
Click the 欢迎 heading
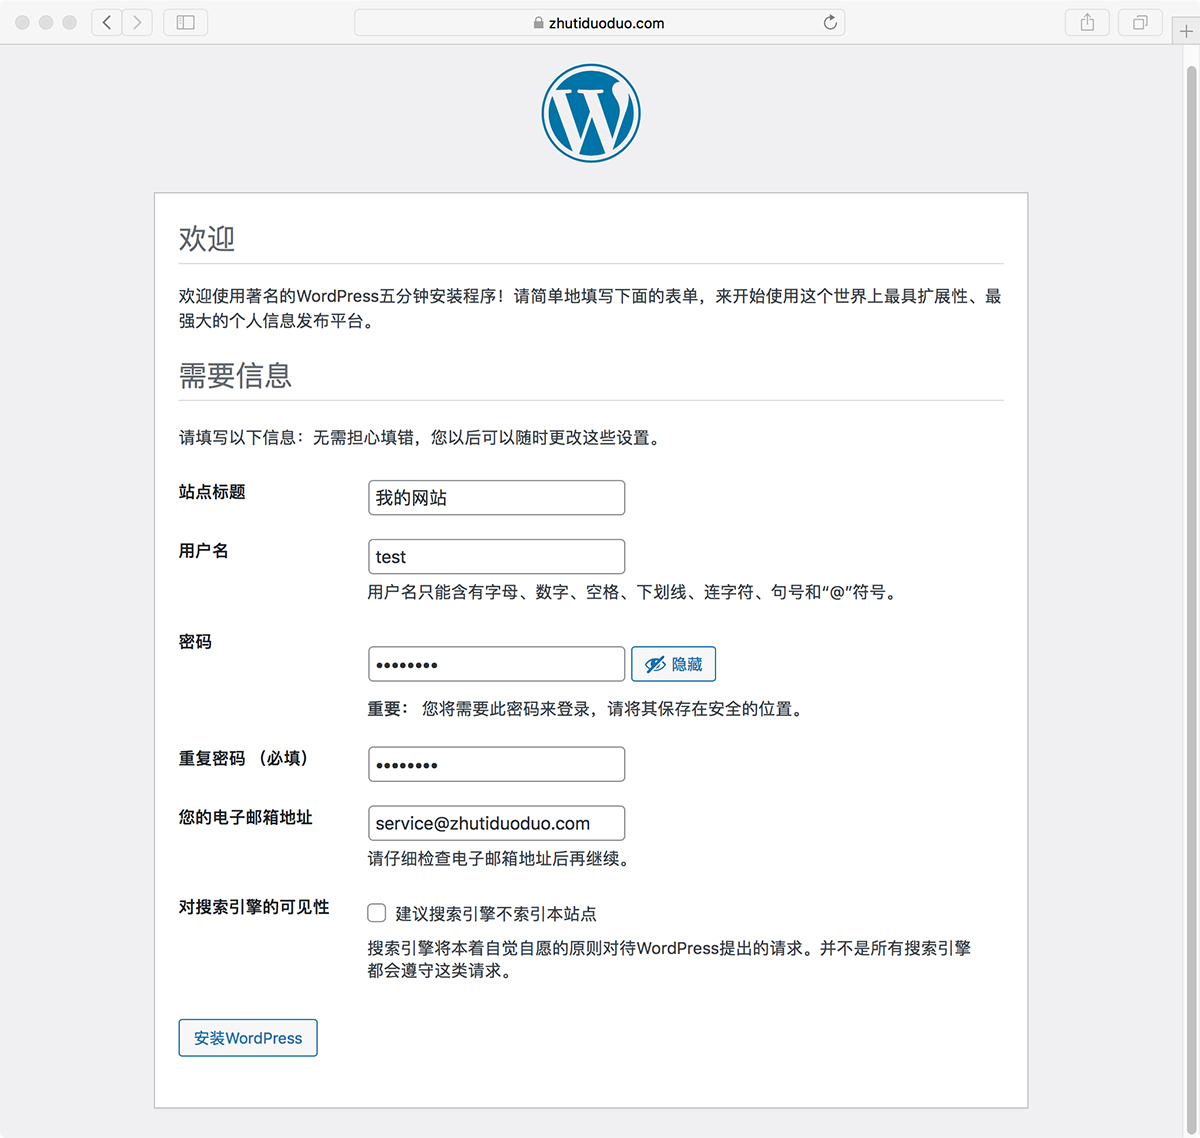[x=207, y=239]
